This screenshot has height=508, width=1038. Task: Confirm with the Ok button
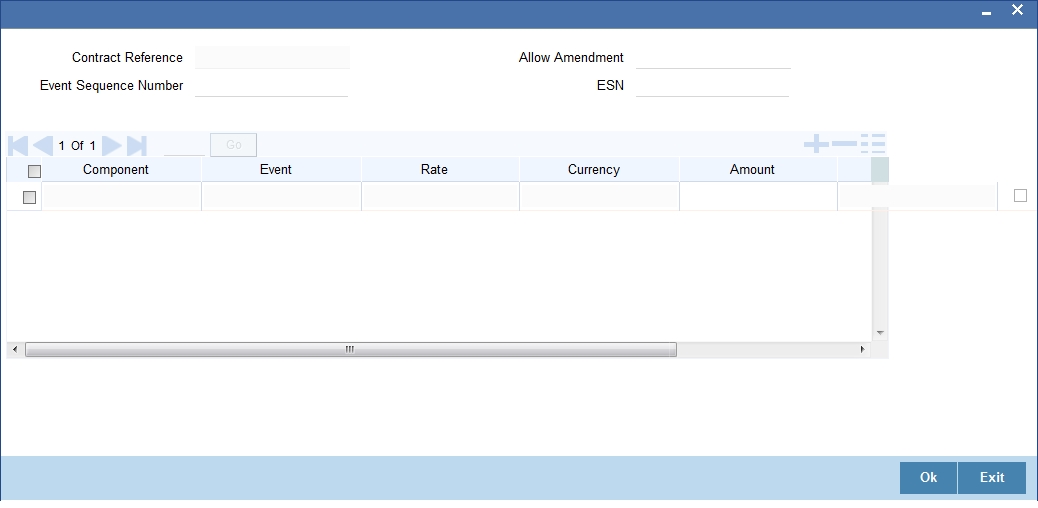[x=928, y=478]
